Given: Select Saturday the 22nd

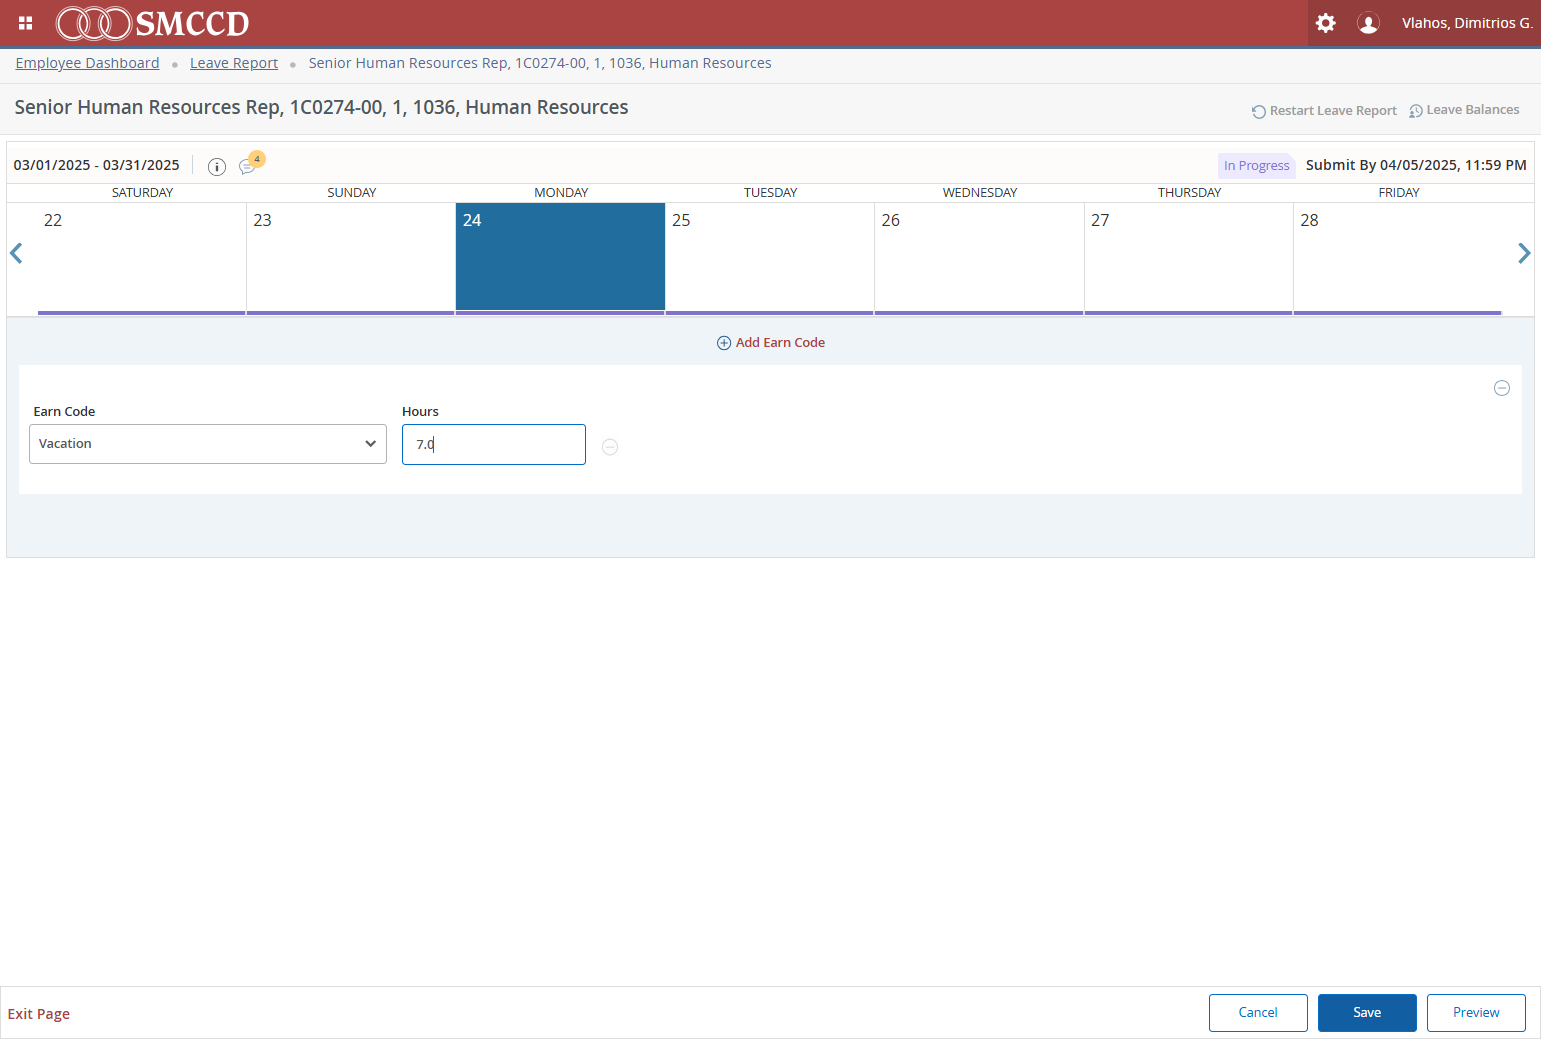Looking at the screenshot, I should [142, 258].
